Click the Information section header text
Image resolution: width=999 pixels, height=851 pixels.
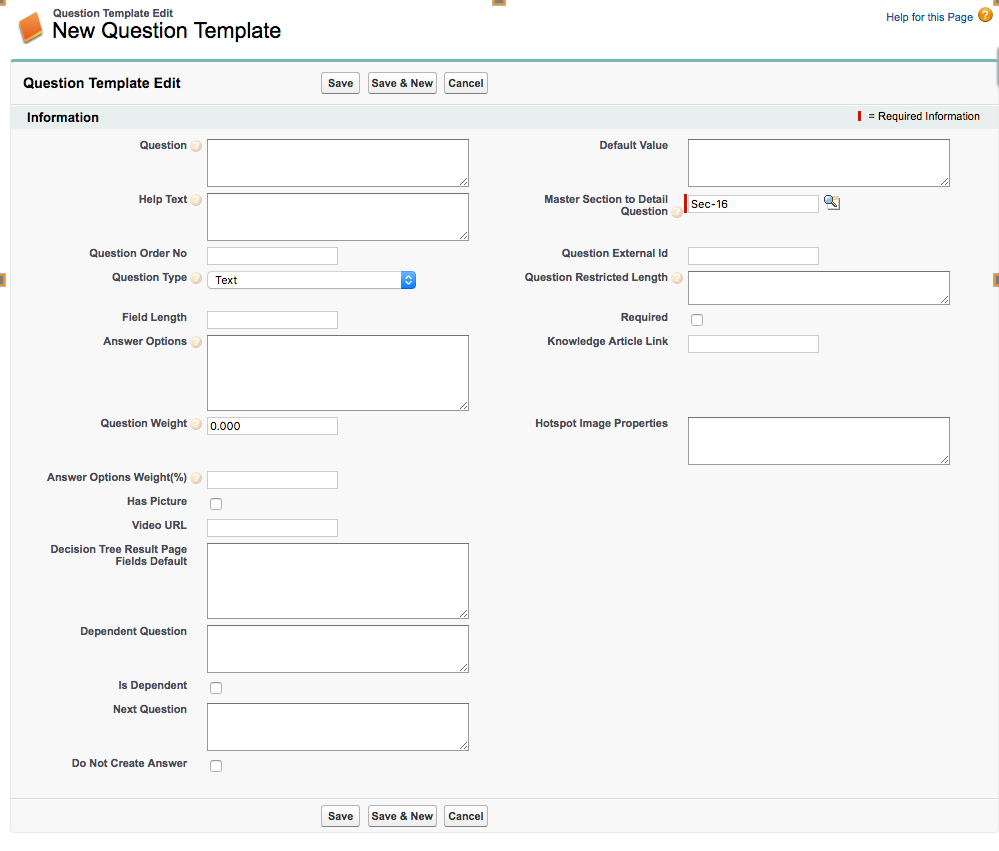62,117
